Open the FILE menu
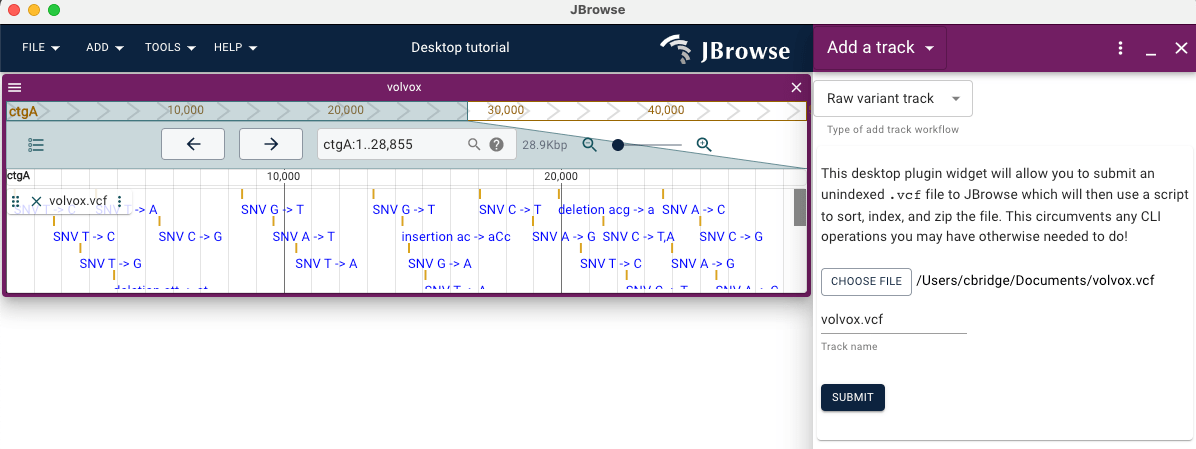The image size is (1196, 449). [41, 47]
